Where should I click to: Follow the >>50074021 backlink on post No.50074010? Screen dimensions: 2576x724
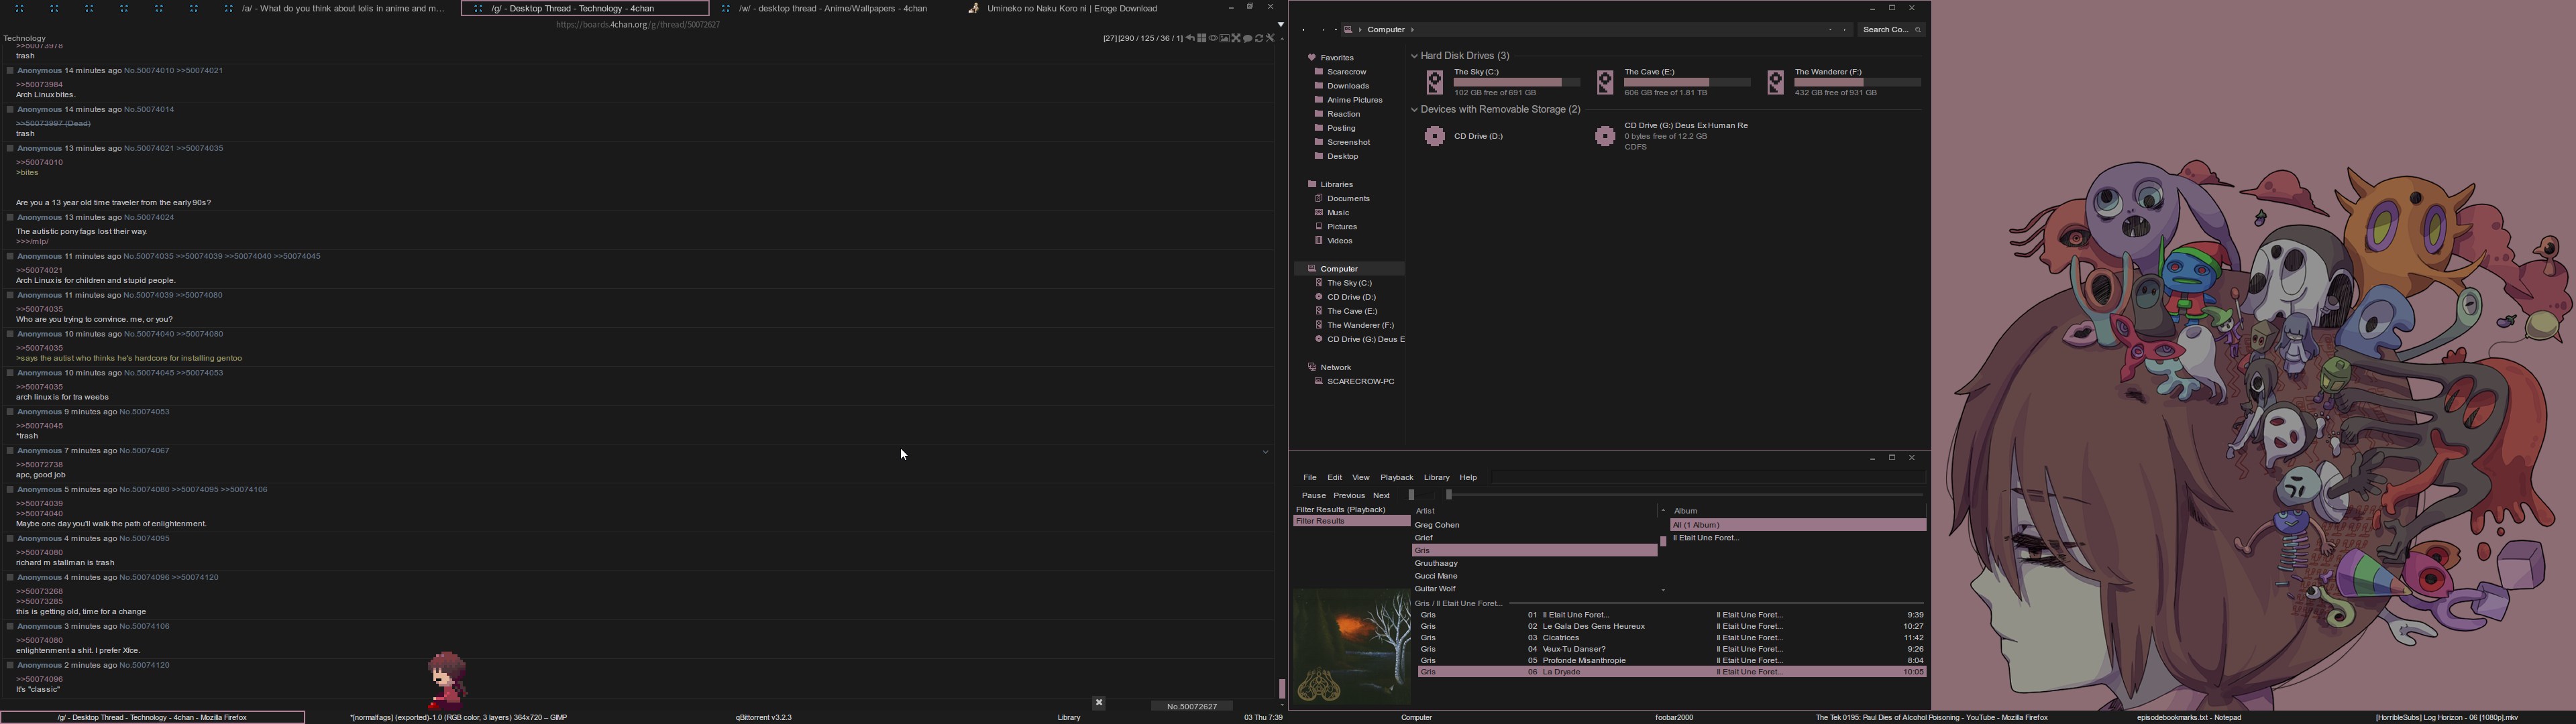coord(200,71)
